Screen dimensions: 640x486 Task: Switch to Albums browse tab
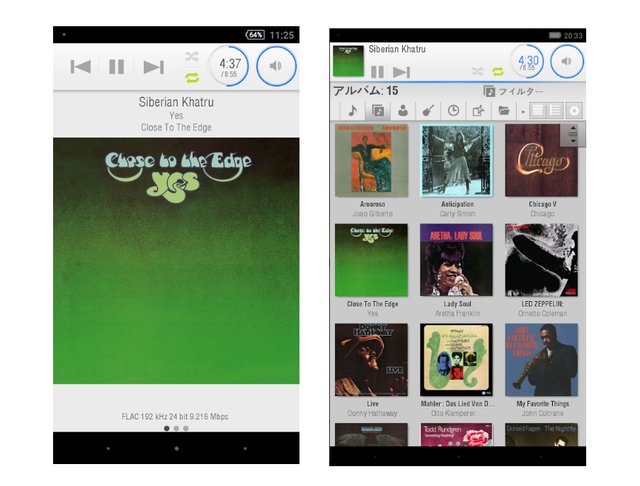pos(378,111)
